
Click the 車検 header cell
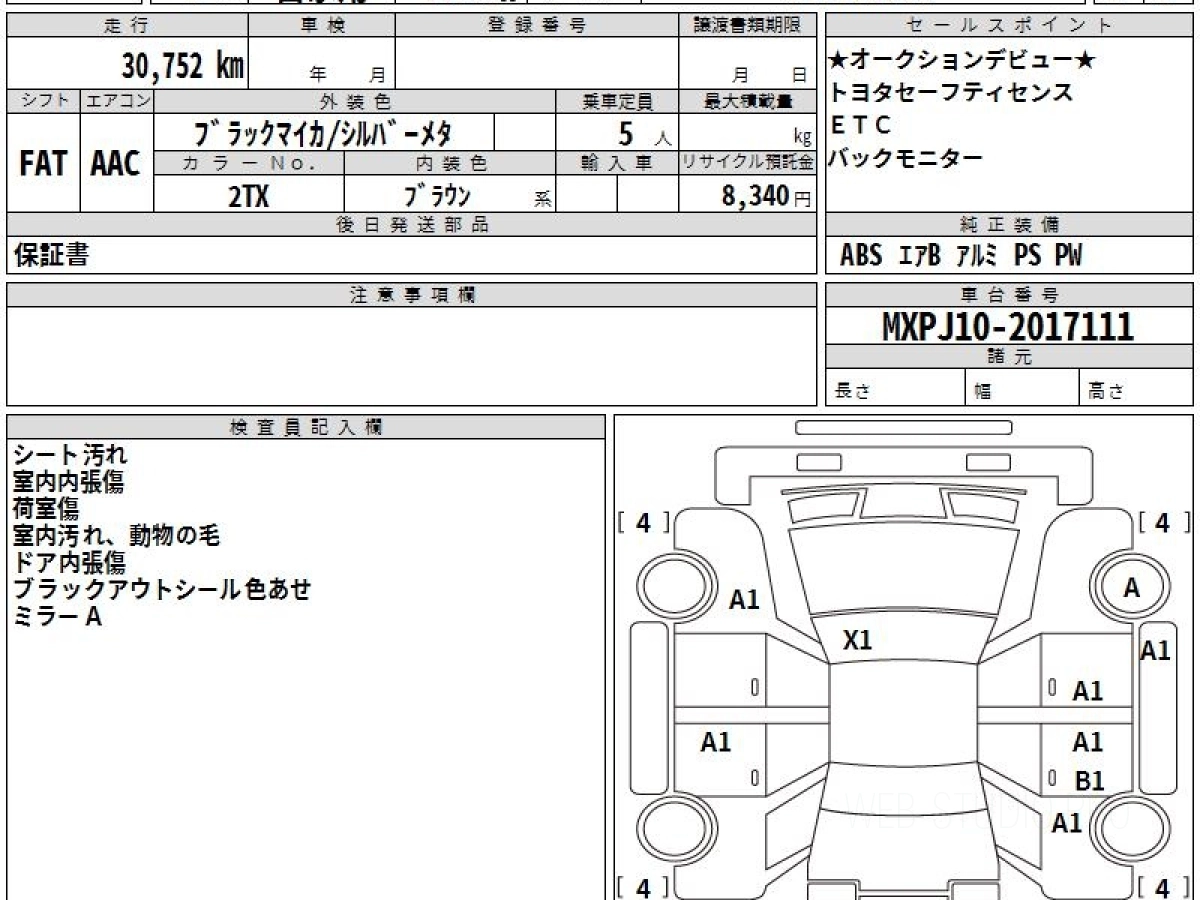point(322,26)
